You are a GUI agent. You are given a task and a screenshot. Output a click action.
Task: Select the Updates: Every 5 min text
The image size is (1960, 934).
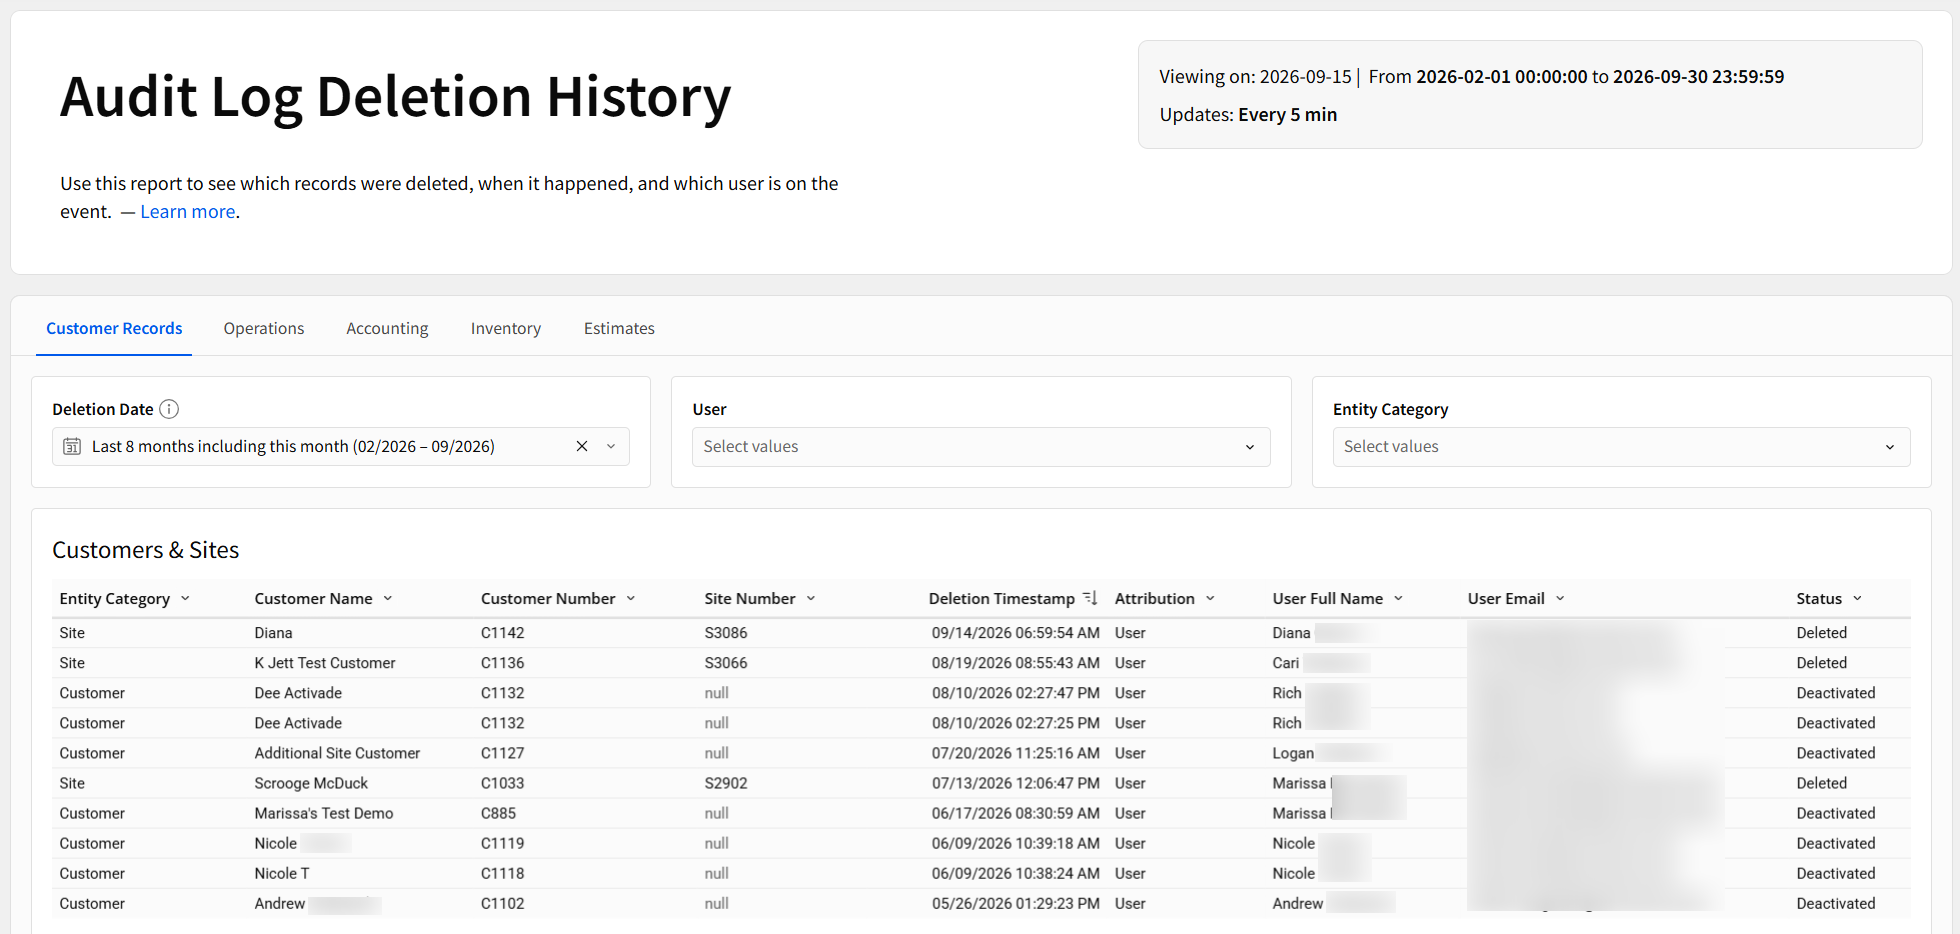1248,115
